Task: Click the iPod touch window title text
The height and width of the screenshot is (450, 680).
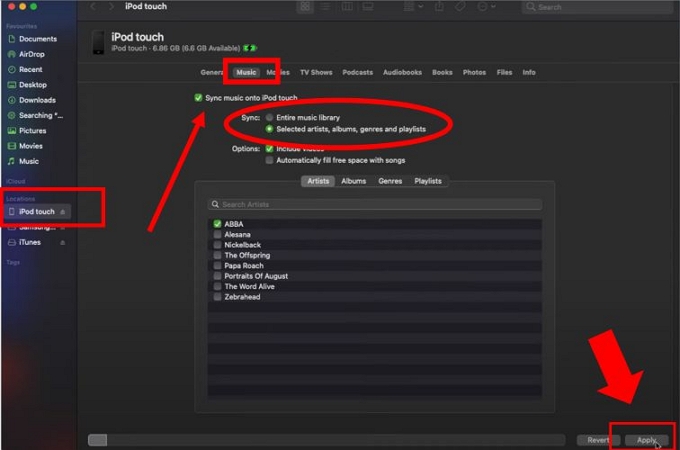Action: tap(146, 7)
